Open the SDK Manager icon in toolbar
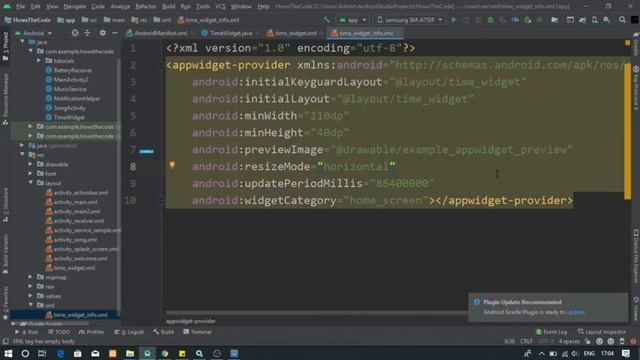The image size is (640, 360). pyautogui.click(x=607, y=20)
